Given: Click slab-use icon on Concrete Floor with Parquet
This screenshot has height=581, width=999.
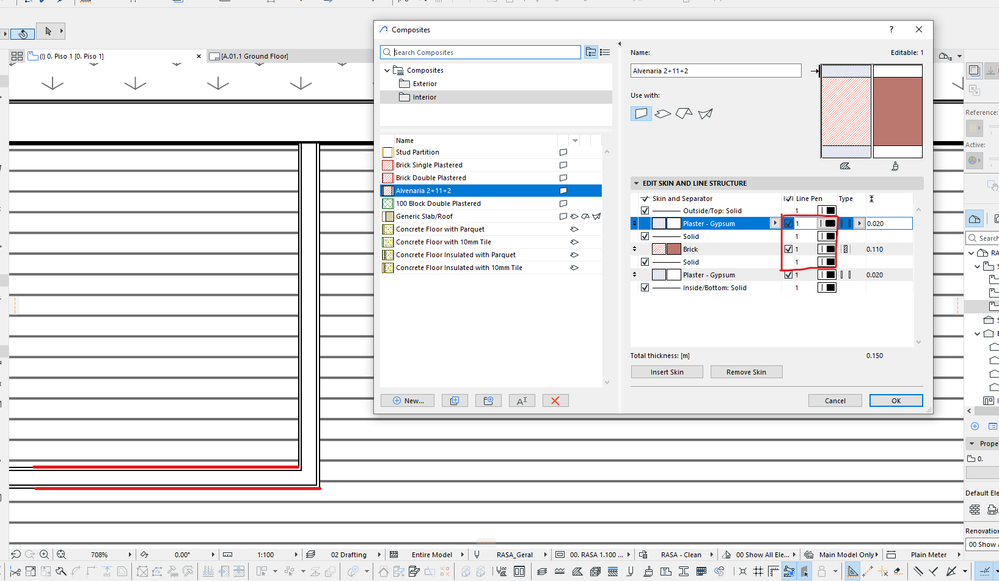Looking at the screenshot, I should [574, 229].
